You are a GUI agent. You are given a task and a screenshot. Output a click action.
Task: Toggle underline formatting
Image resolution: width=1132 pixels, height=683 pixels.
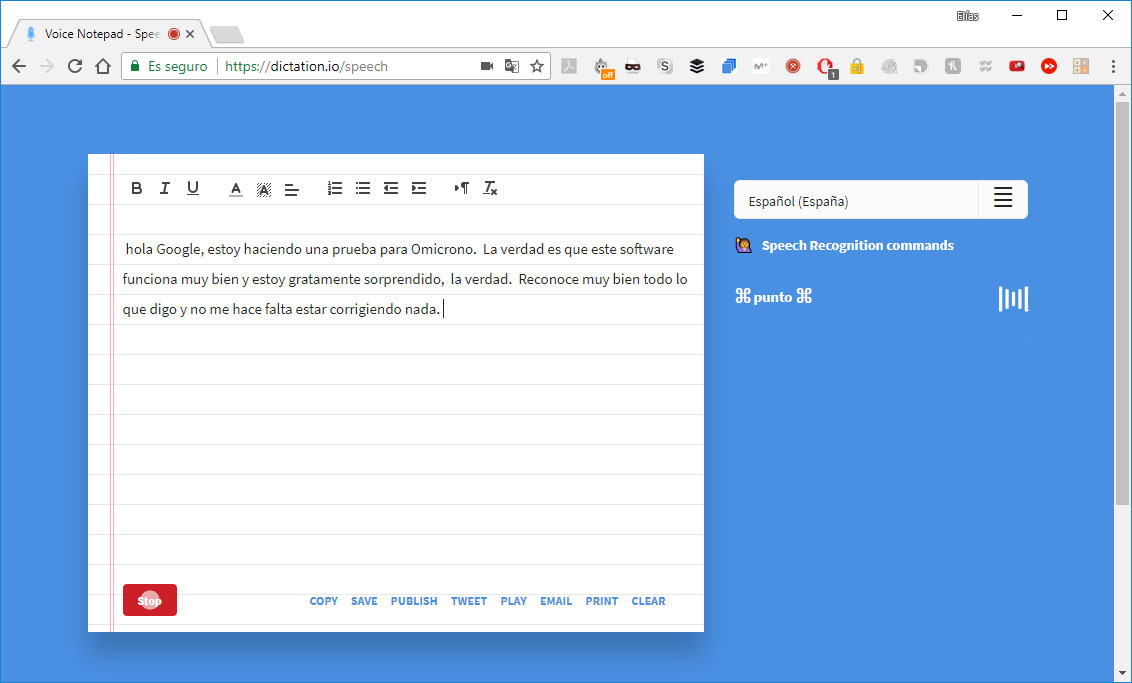click(192, 188)
